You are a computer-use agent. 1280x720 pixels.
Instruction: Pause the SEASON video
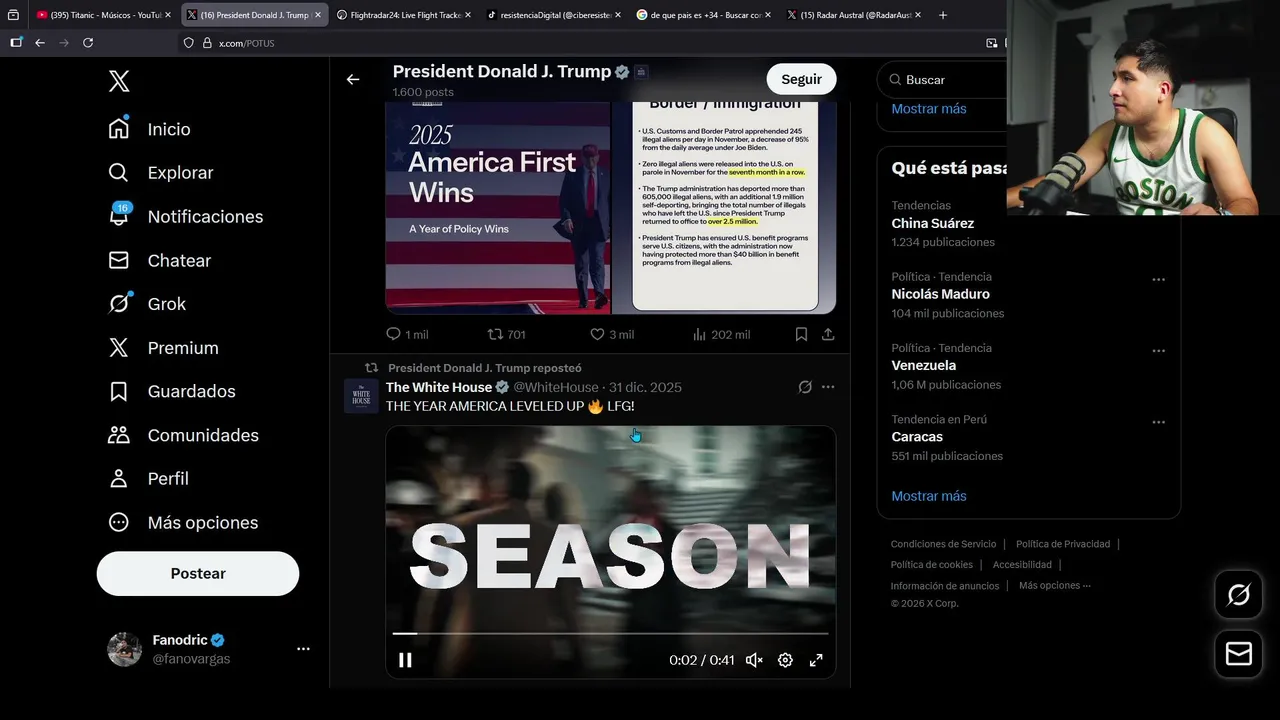(x=405, y=660)
